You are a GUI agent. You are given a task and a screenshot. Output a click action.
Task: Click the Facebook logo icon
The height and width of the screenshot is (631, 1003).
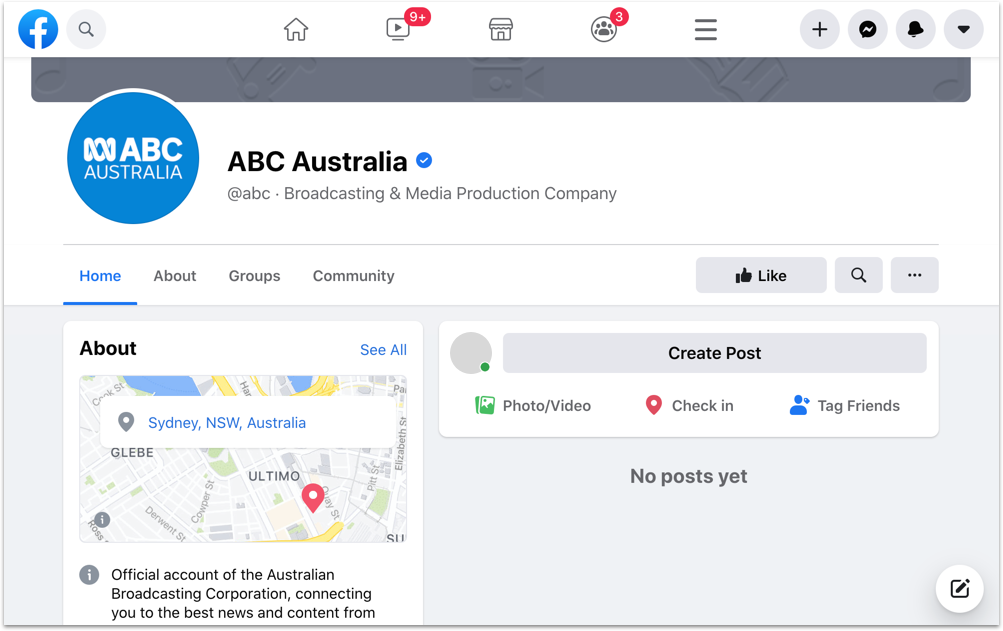click(38, 30)
